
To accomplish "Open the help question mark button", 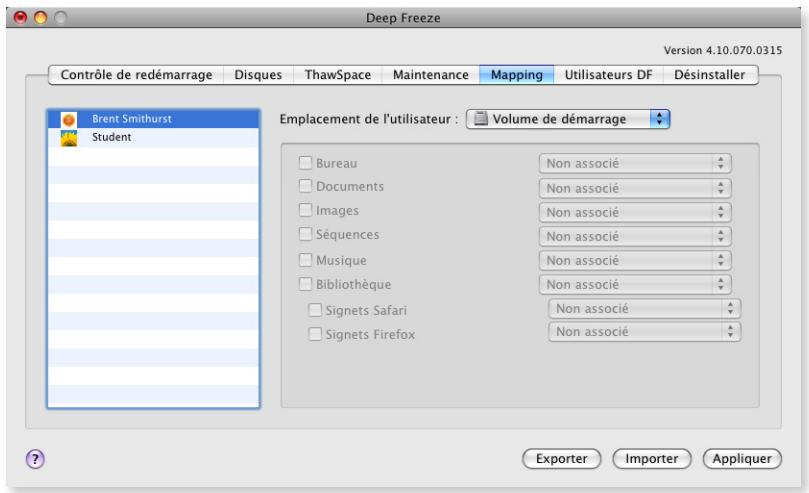I will click(x=35, y=458).
